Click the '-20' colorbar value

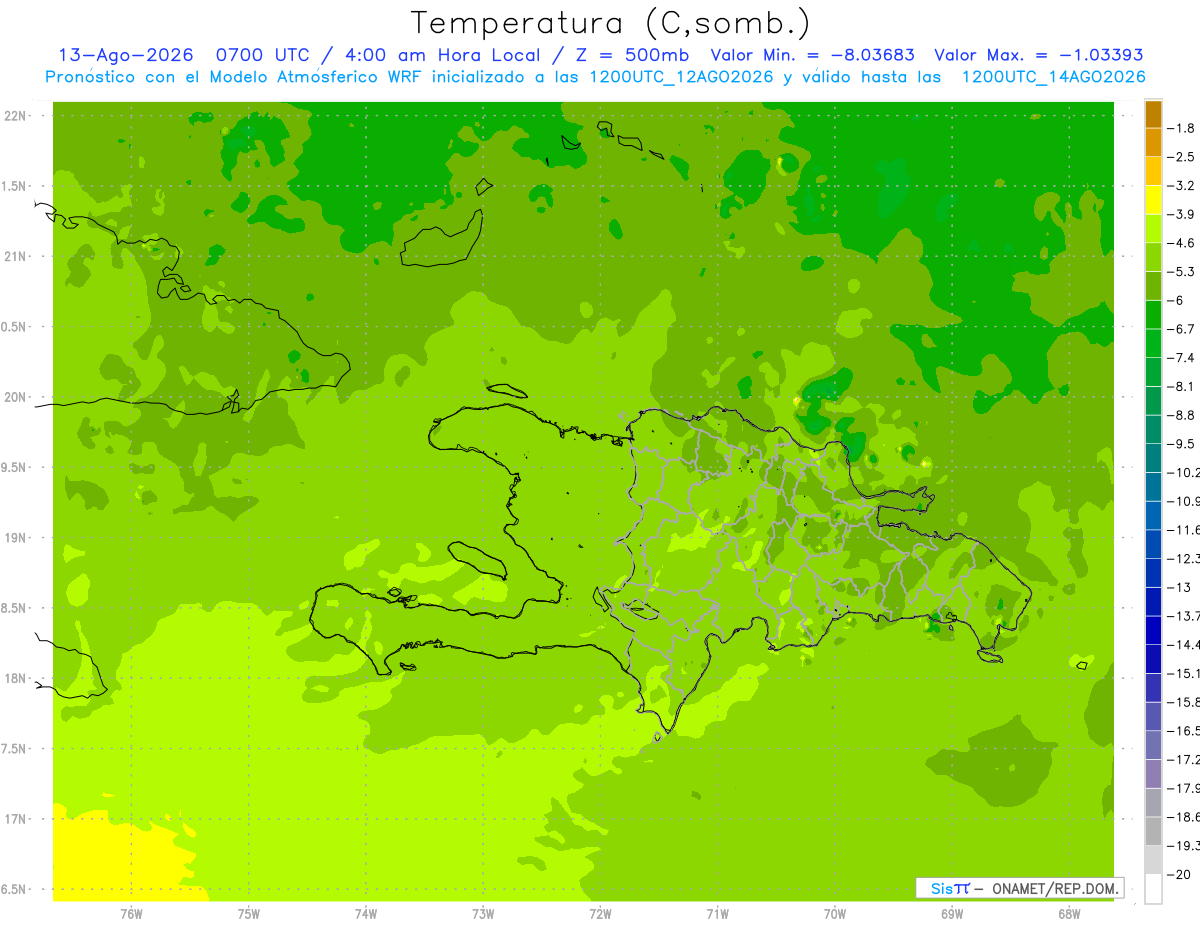[1180, 874]
